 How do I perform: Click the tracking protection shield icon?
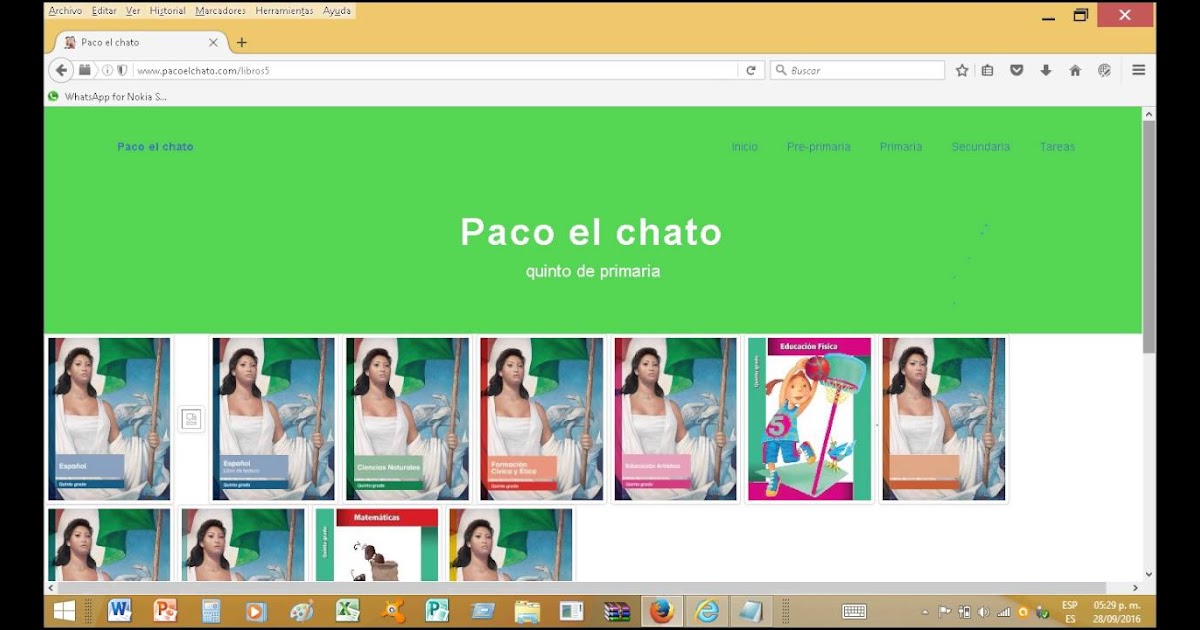coord(122,70)
